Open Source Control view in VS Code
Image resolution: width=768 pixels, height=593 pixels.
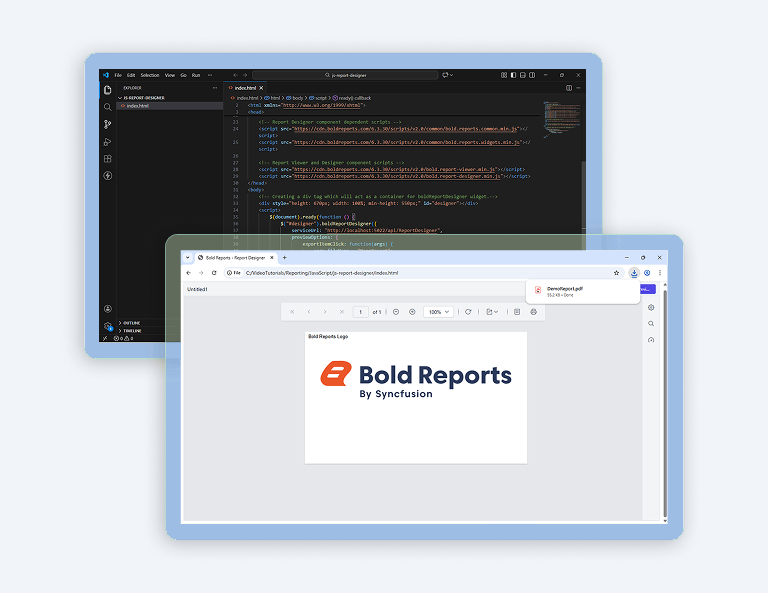108,124
